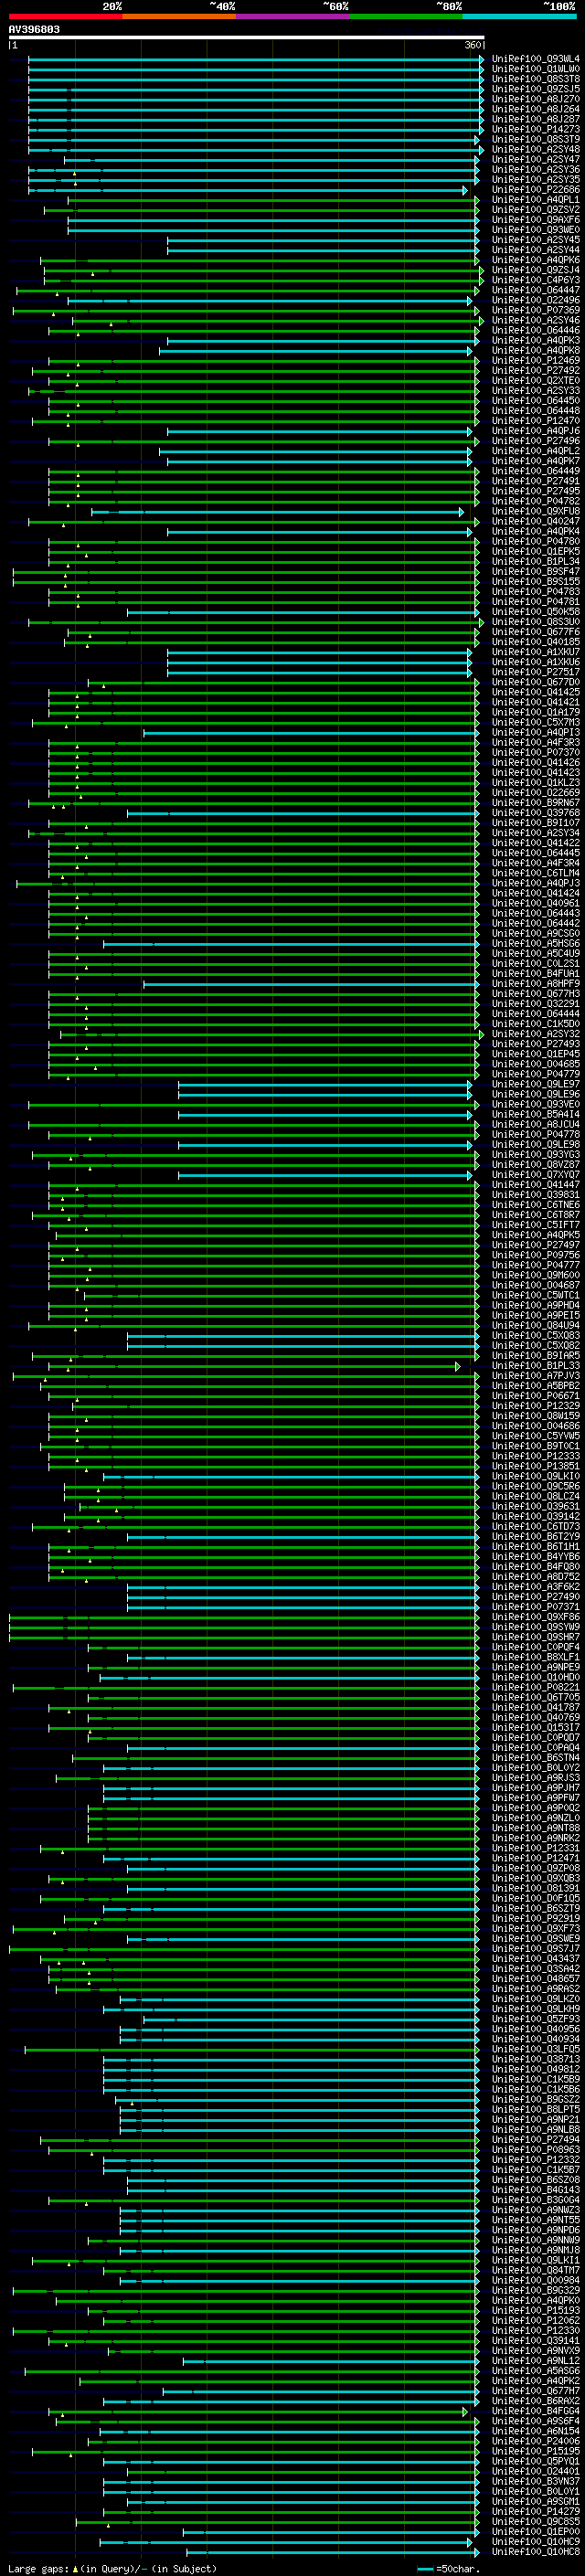
Task: Click the purple ~60% identity legend bar
Action: click(293, 16)
